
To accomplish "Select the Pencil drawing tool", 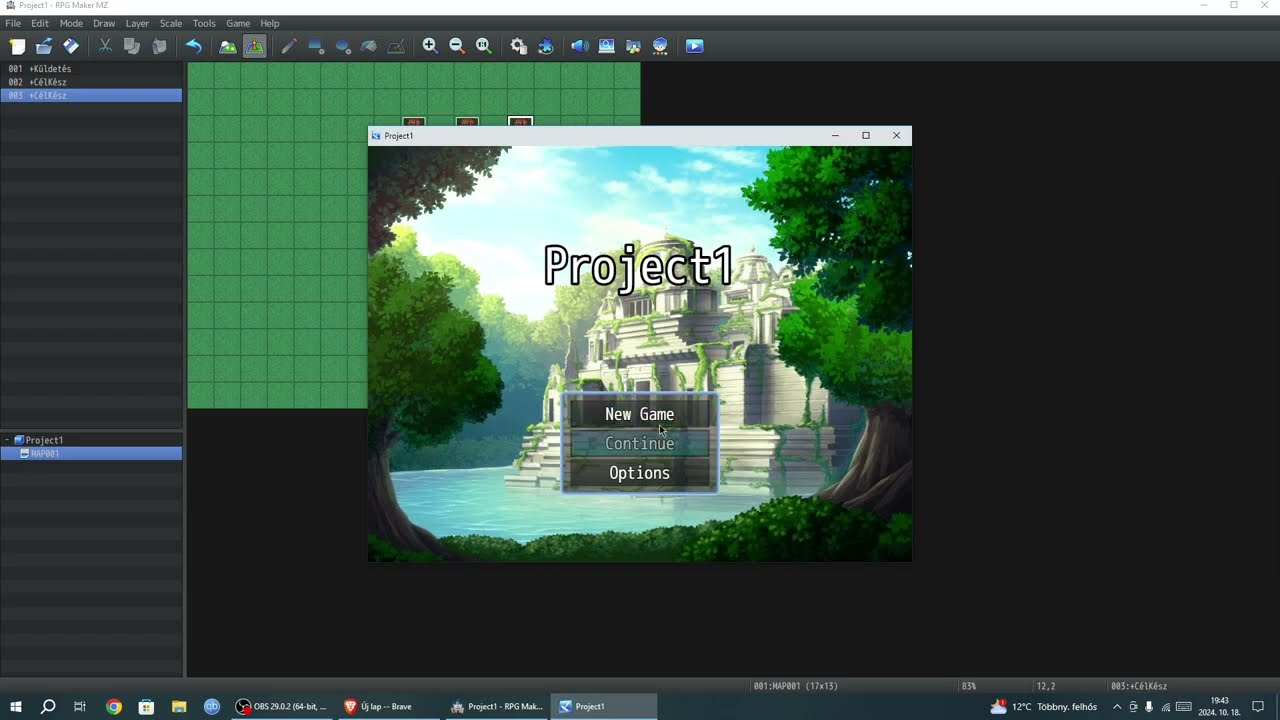I will [289, 46].
